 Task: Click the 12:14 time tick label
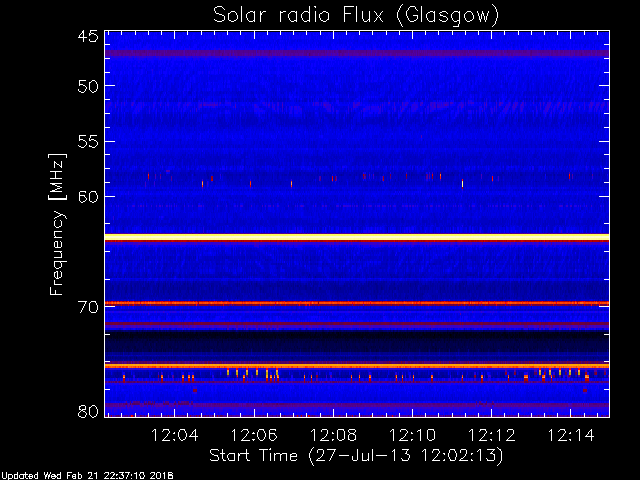(x=571, y=435)
